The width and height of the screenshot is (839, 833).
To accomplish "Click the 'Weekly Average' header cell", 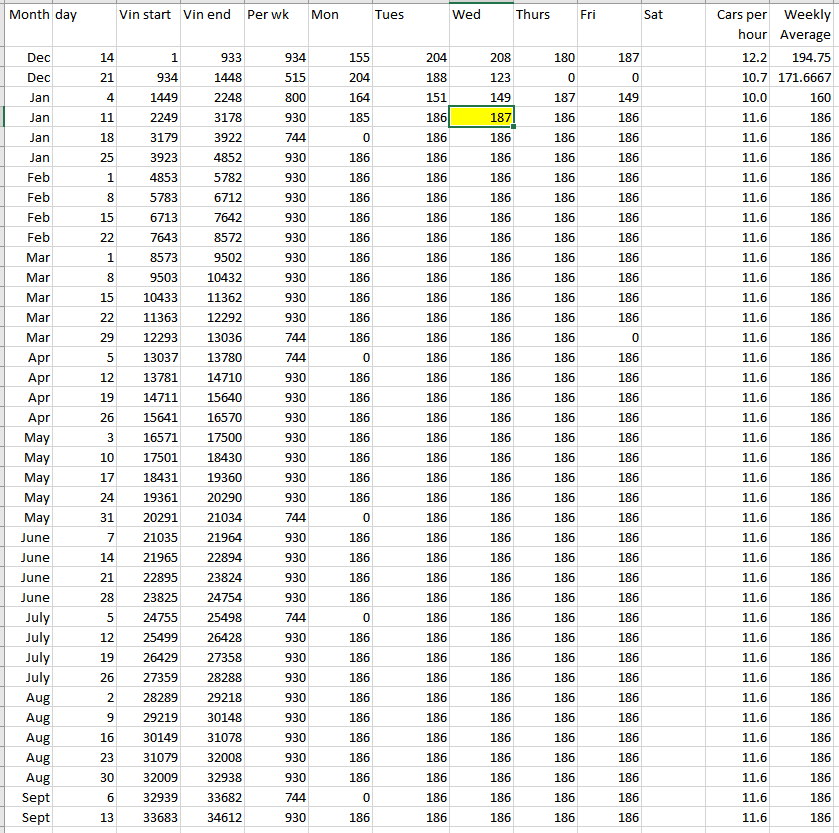I will tap(804, 25).
